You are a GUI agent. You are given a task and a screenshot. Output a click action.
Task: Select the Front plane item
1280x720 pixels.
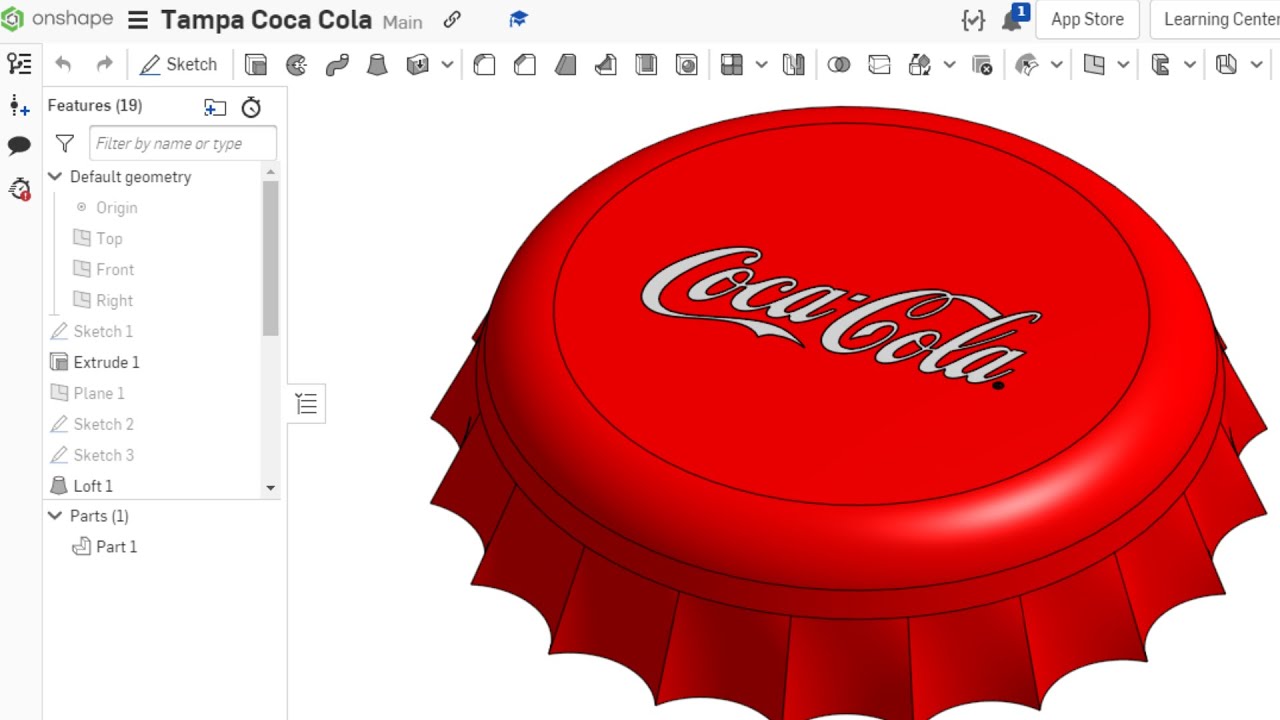115,270
